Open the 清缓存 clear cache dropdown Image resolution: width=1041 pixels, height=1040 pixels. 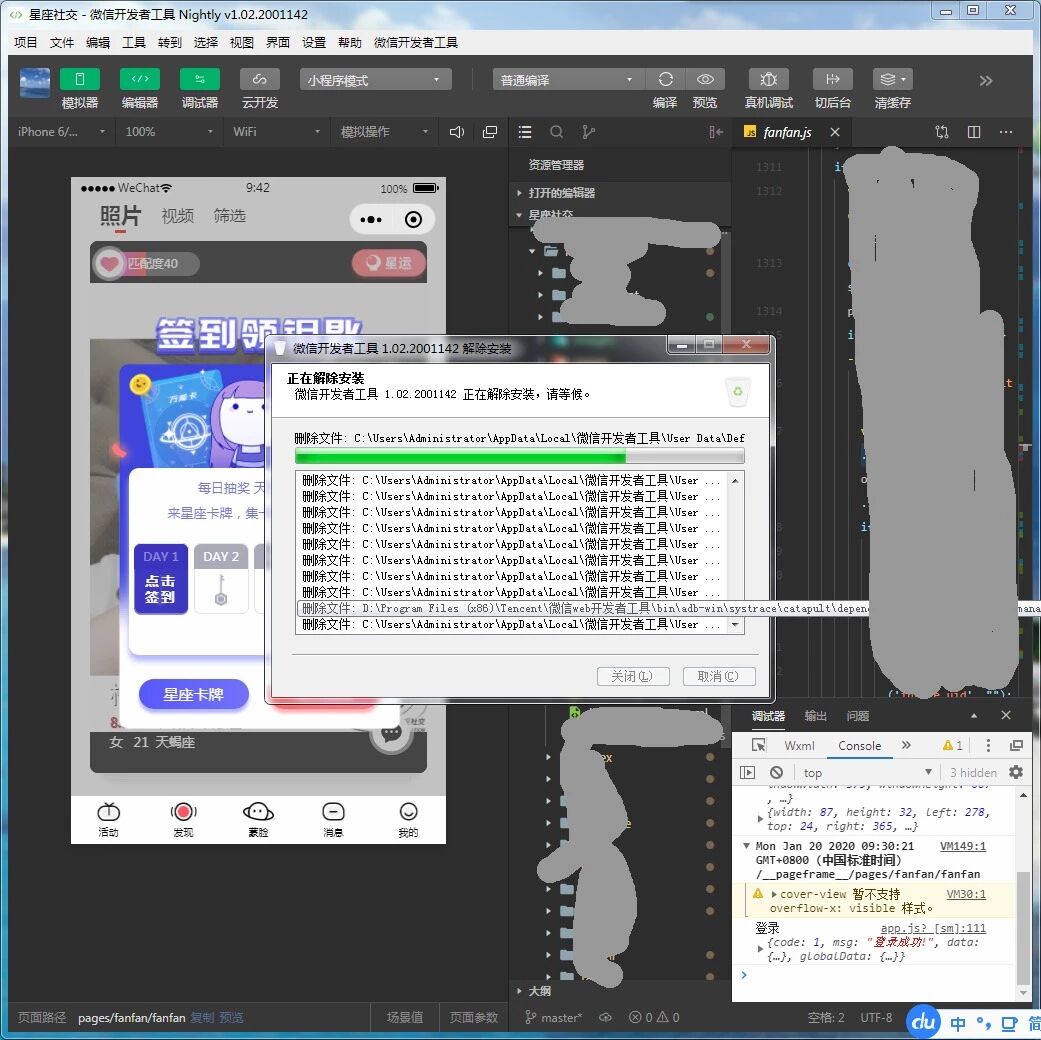click(x=892, y=80)
